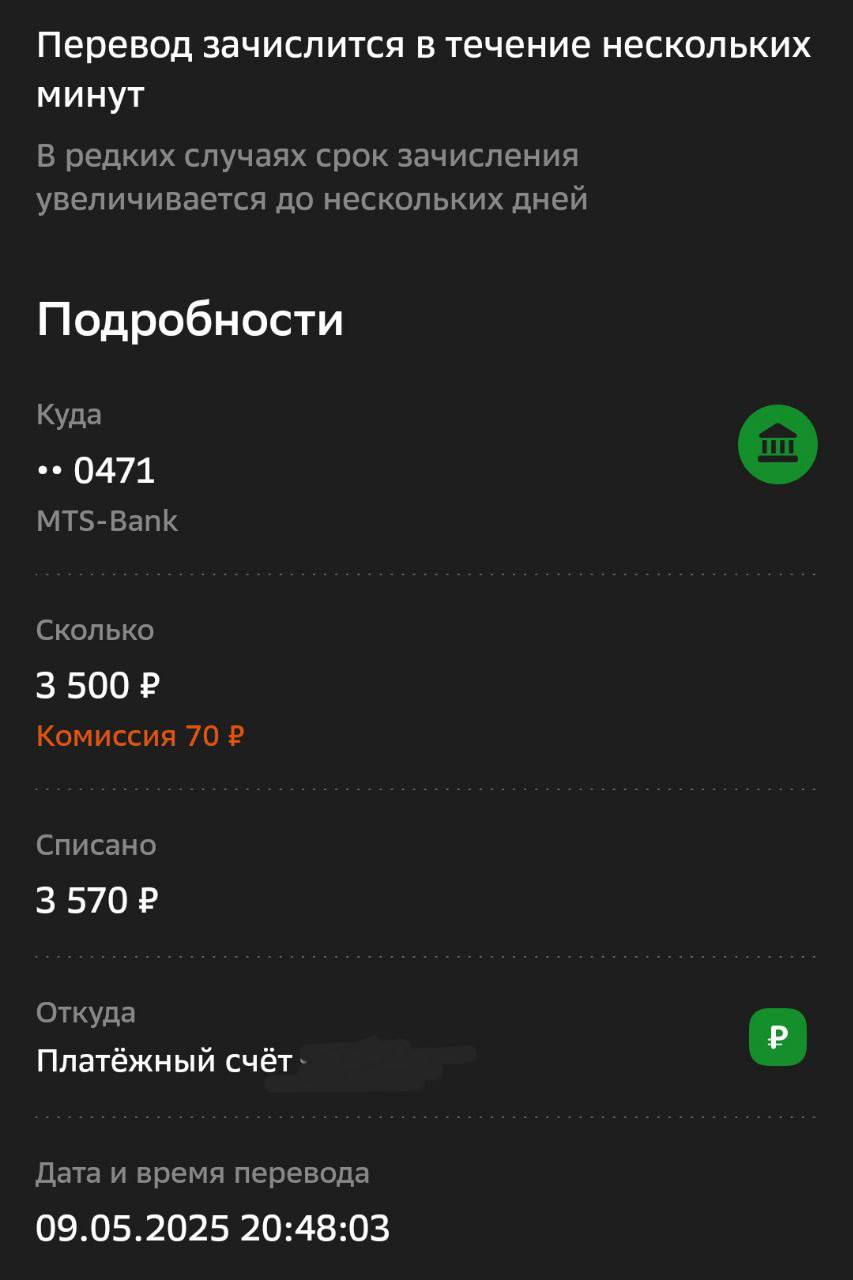
Task: Tap the debited 3 570 ₽ total
Action: pos(98,901)
